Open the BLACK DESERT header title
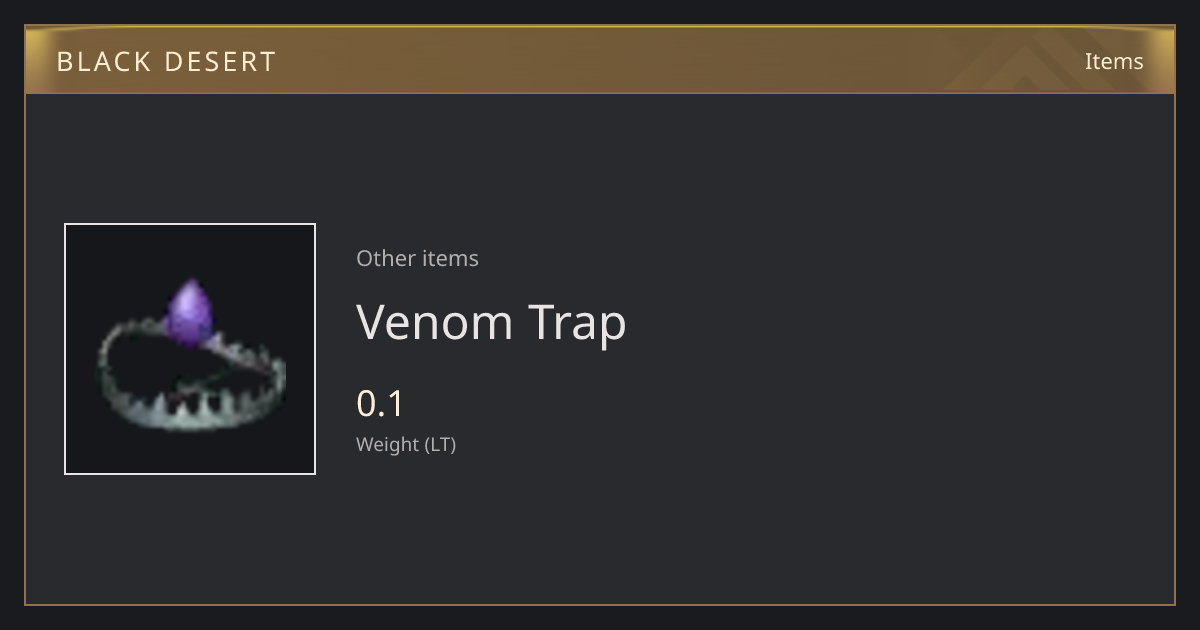Image resolution: width=1200 pixels, height=630 pixels. click(x=166, y=62)
